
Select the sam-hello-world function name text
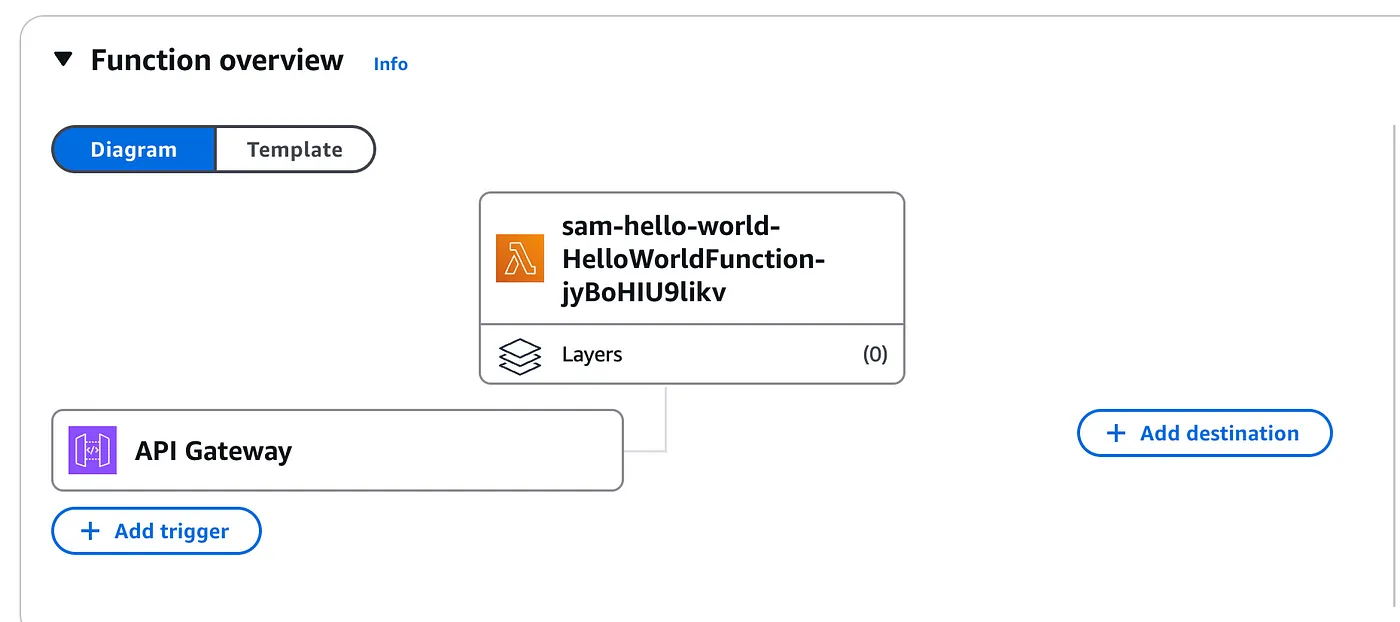pyautogui.click(x=694, y=260)
